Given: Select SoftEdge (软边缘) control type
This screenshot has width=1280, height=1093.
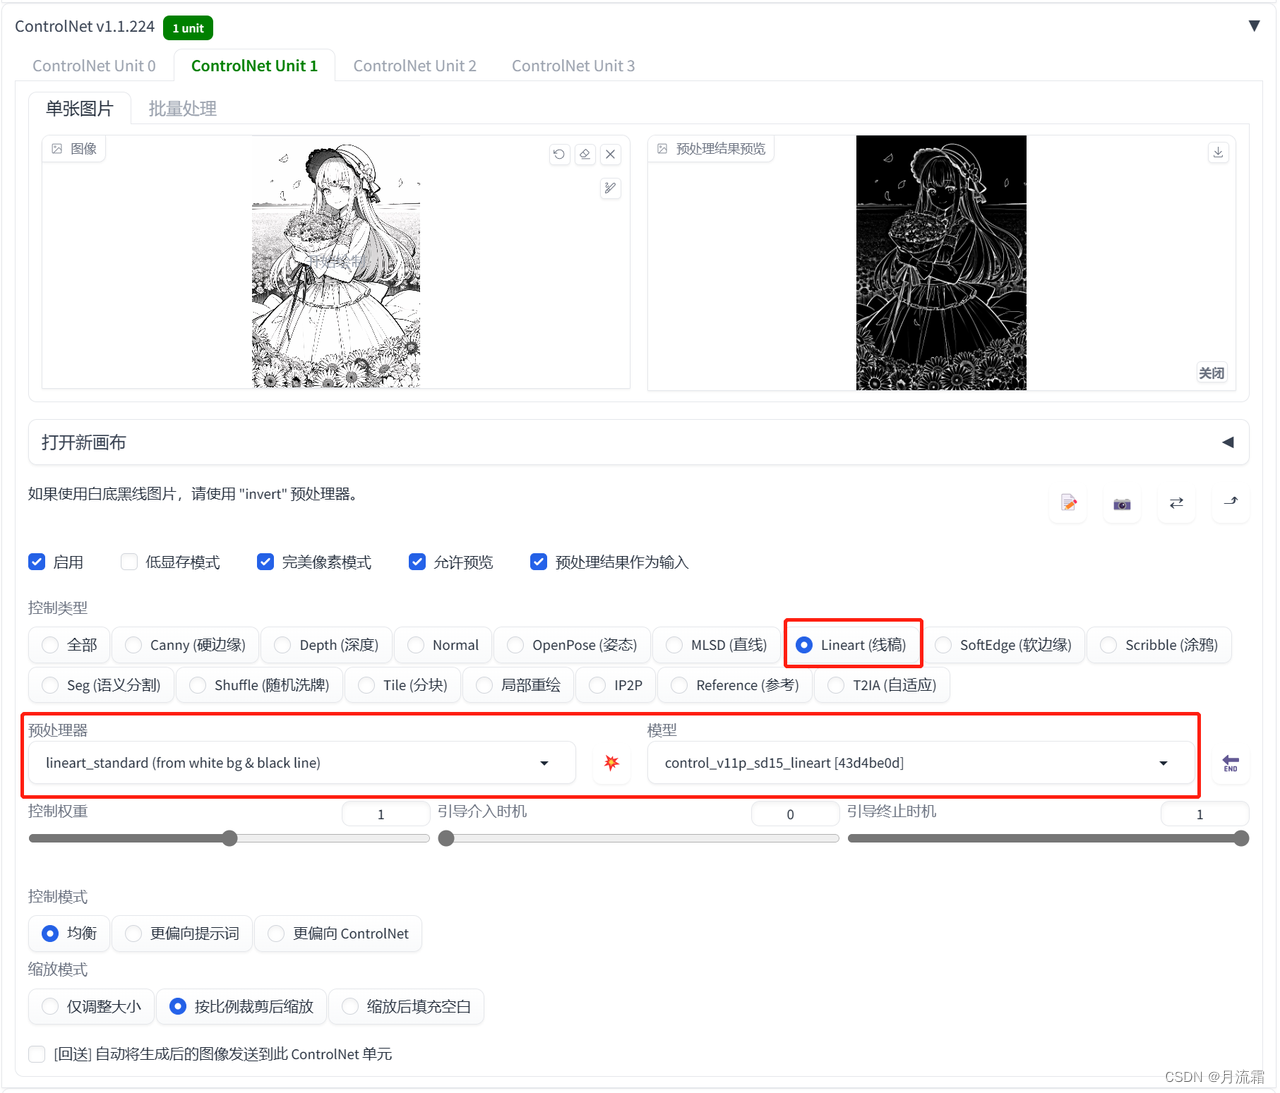Looking at the screenshot, I should 1003,645.
